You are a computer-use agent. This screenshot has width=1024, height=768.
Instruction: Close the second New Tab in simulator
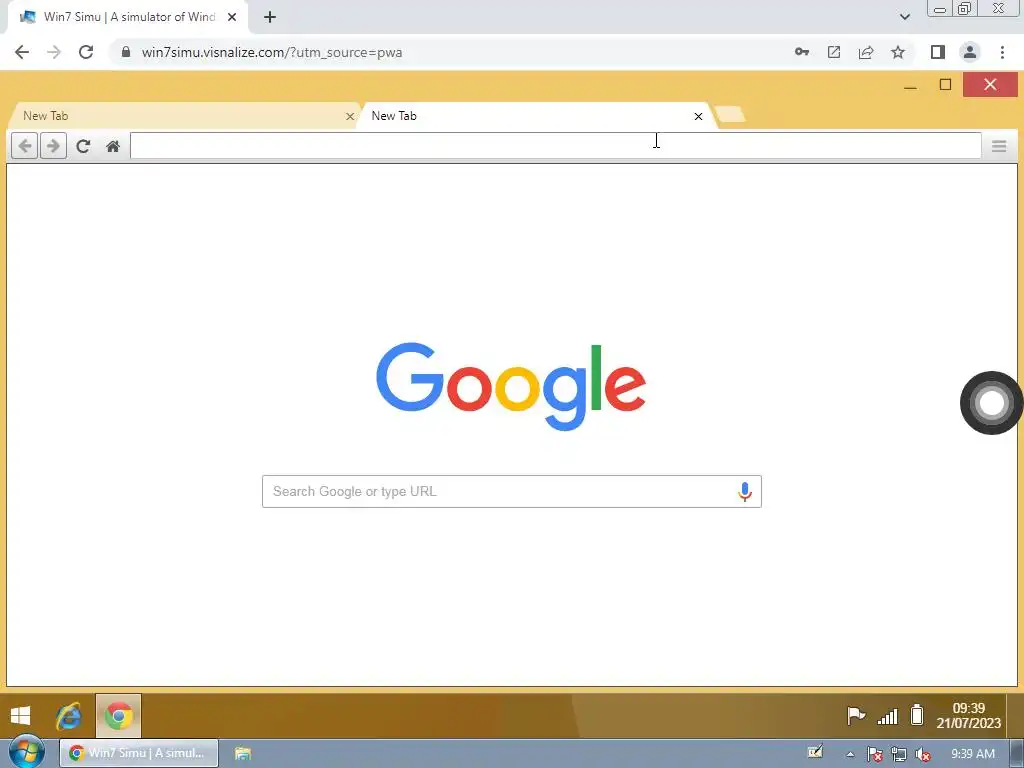point(698,116)
